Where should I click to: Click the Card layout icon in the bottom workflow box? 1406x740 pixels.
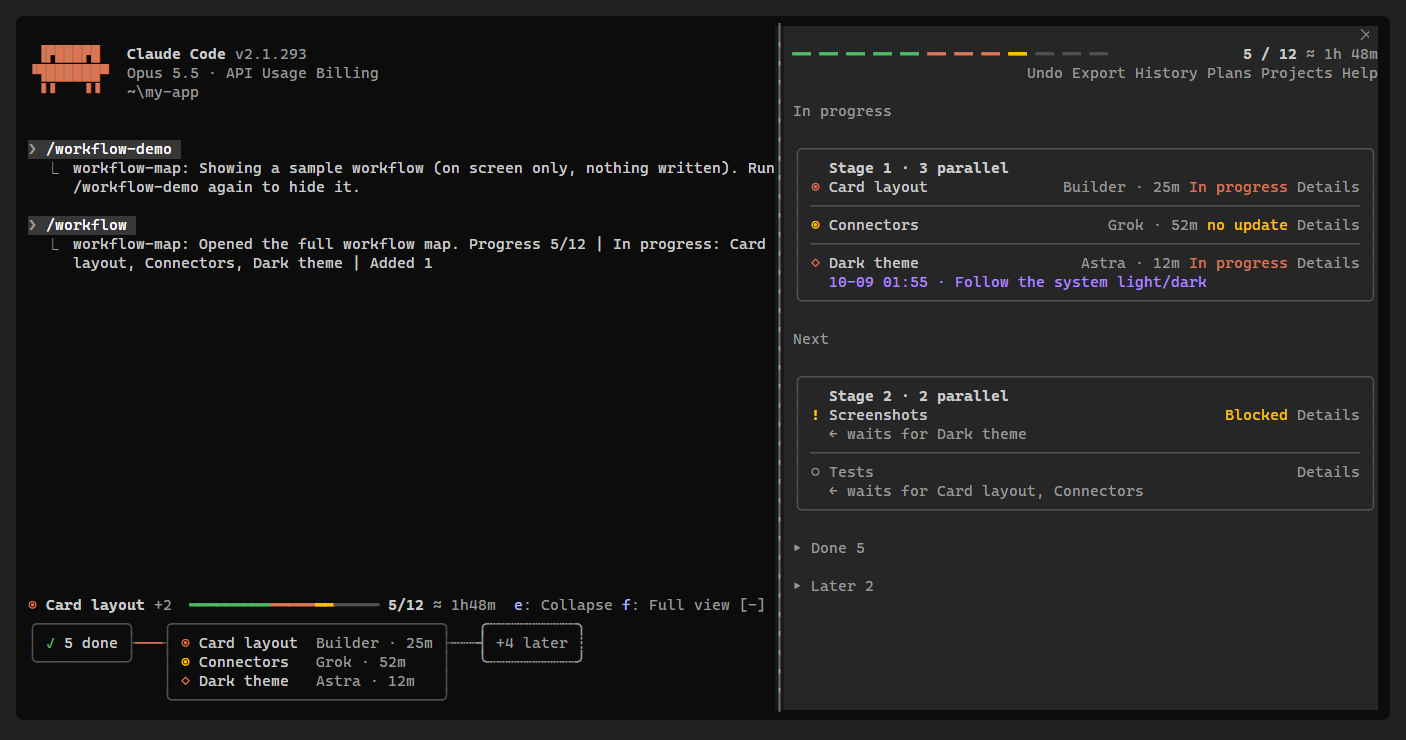tap(185, 643)
